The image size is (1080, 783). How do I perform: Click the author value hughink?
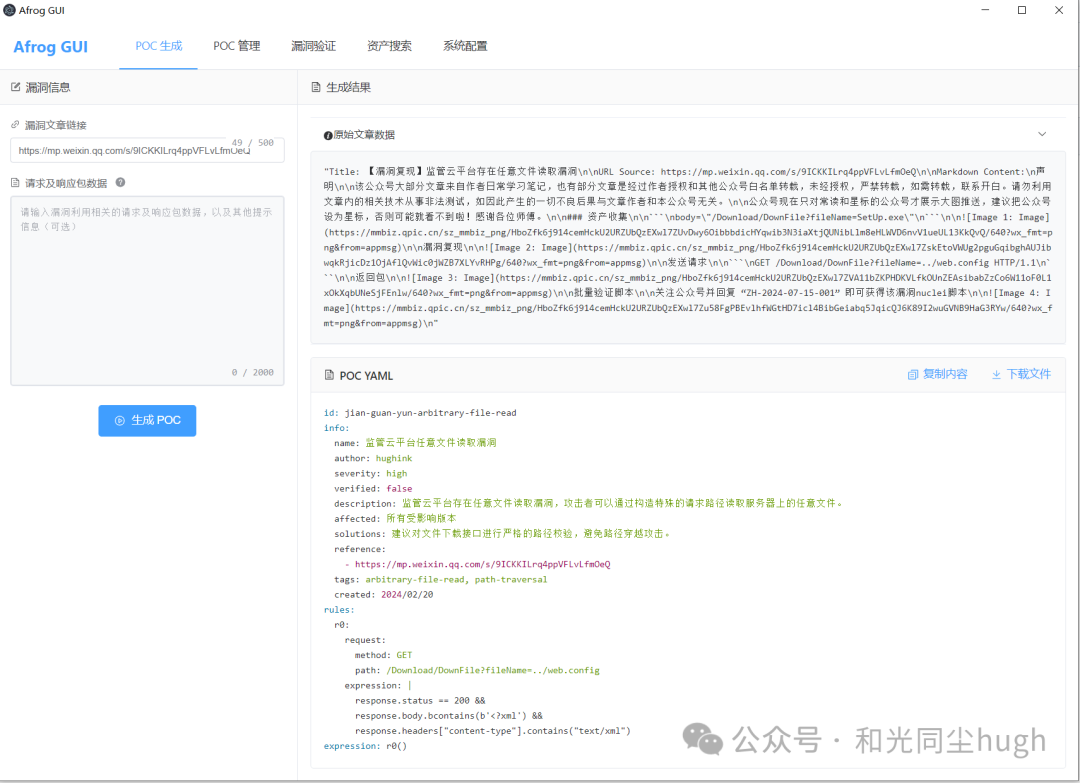click(x=394, y=458)
